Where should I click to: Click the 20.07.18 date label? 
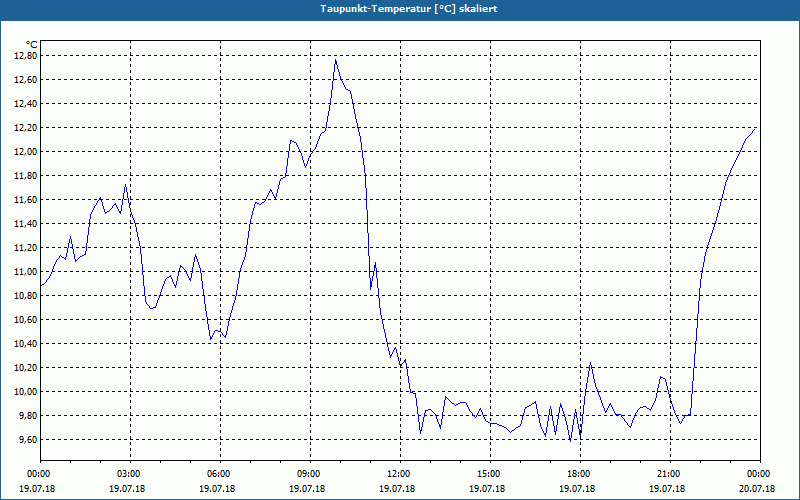coord(757,488)
